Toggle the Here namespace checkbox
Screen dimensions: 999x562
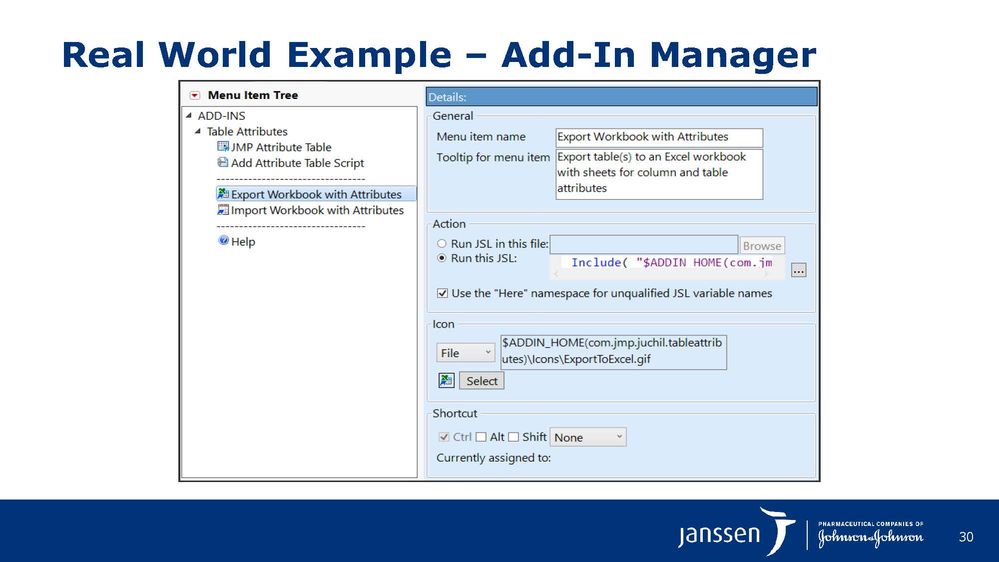442,293
